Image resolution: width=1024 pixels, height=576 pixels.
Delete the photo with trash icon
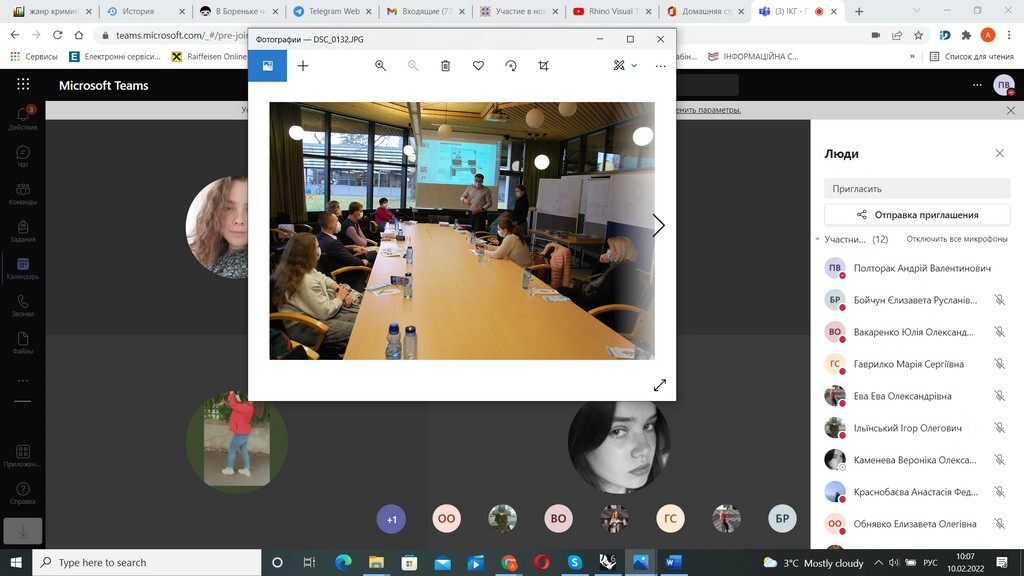445,65
